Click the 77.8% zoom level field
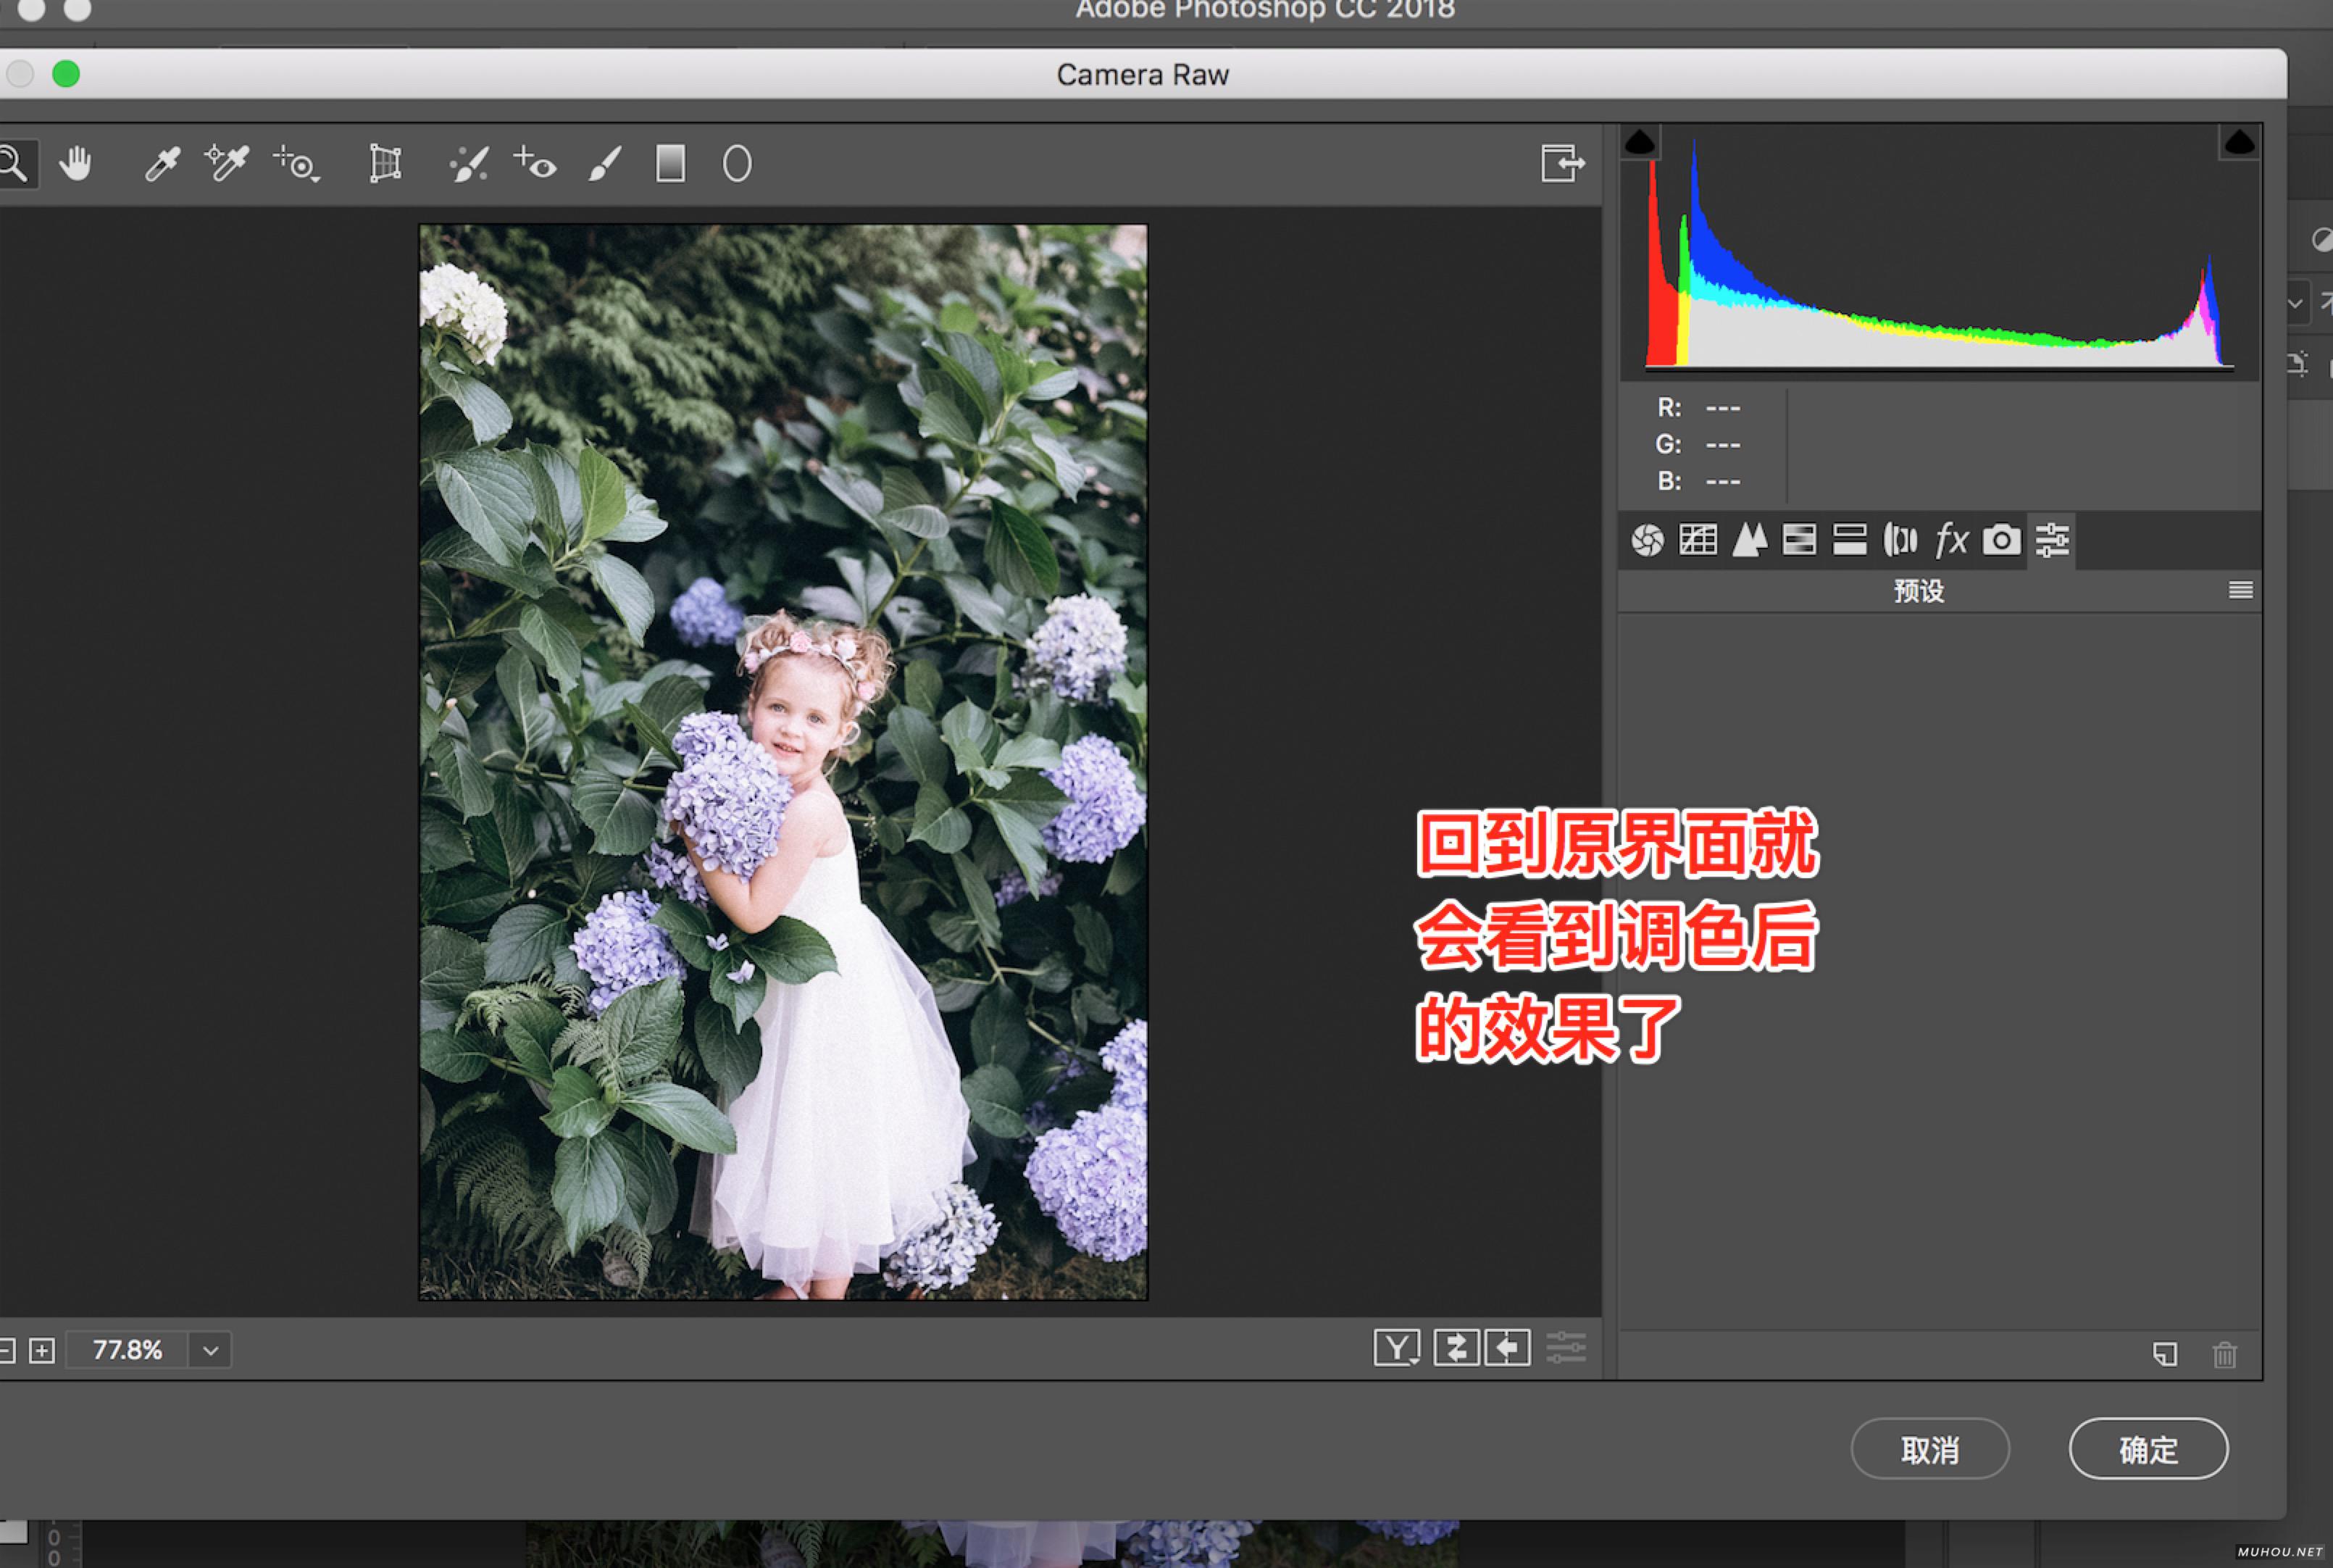Image resolution: width=2333 pixels, height=1568 pixels. [x=127, y=1350]
